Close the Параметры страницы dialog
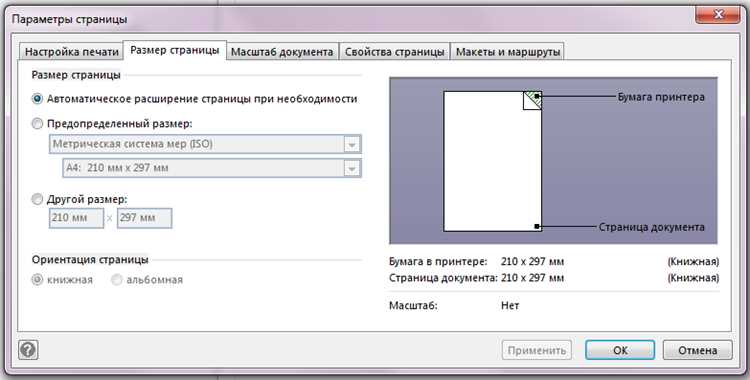 717,15
